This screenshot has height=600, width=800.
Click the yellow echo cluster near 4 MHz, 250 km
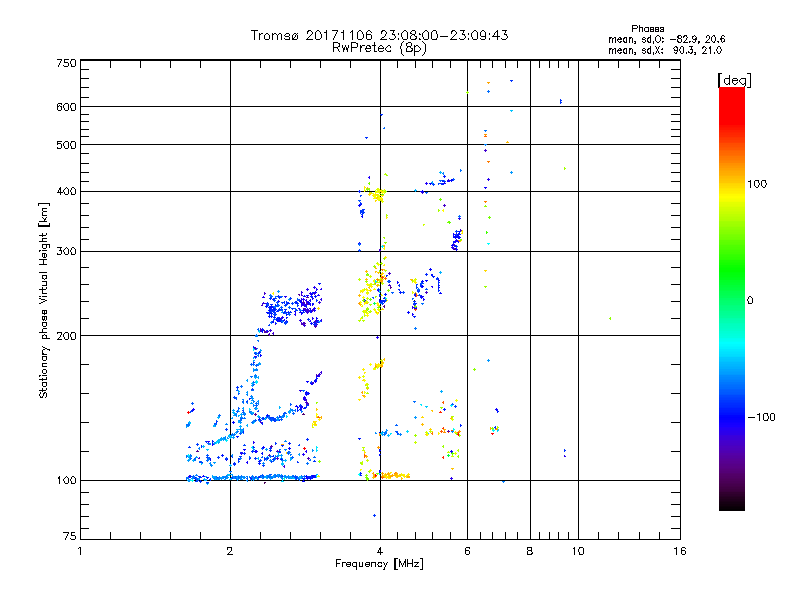click(x=372, y=293)
